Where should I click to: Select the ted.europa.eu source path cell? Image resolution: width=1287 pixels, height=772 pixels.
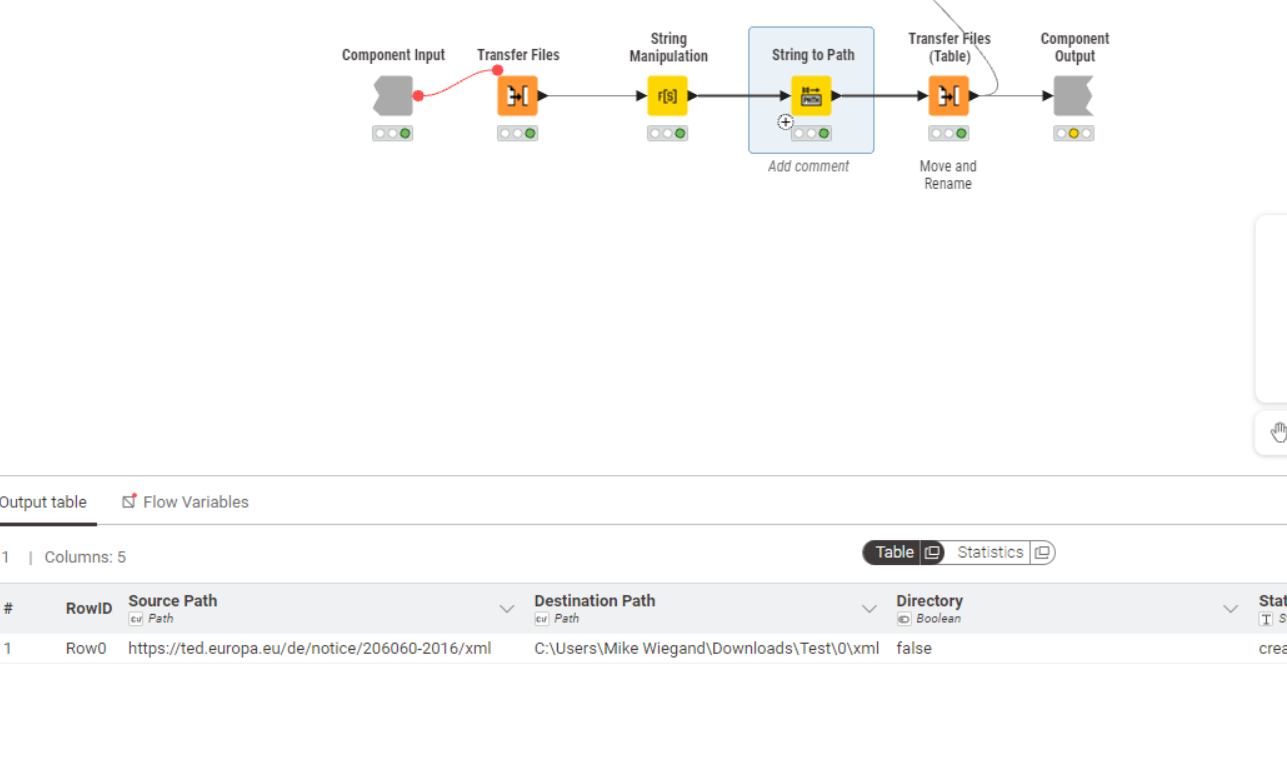pos(309,648)
